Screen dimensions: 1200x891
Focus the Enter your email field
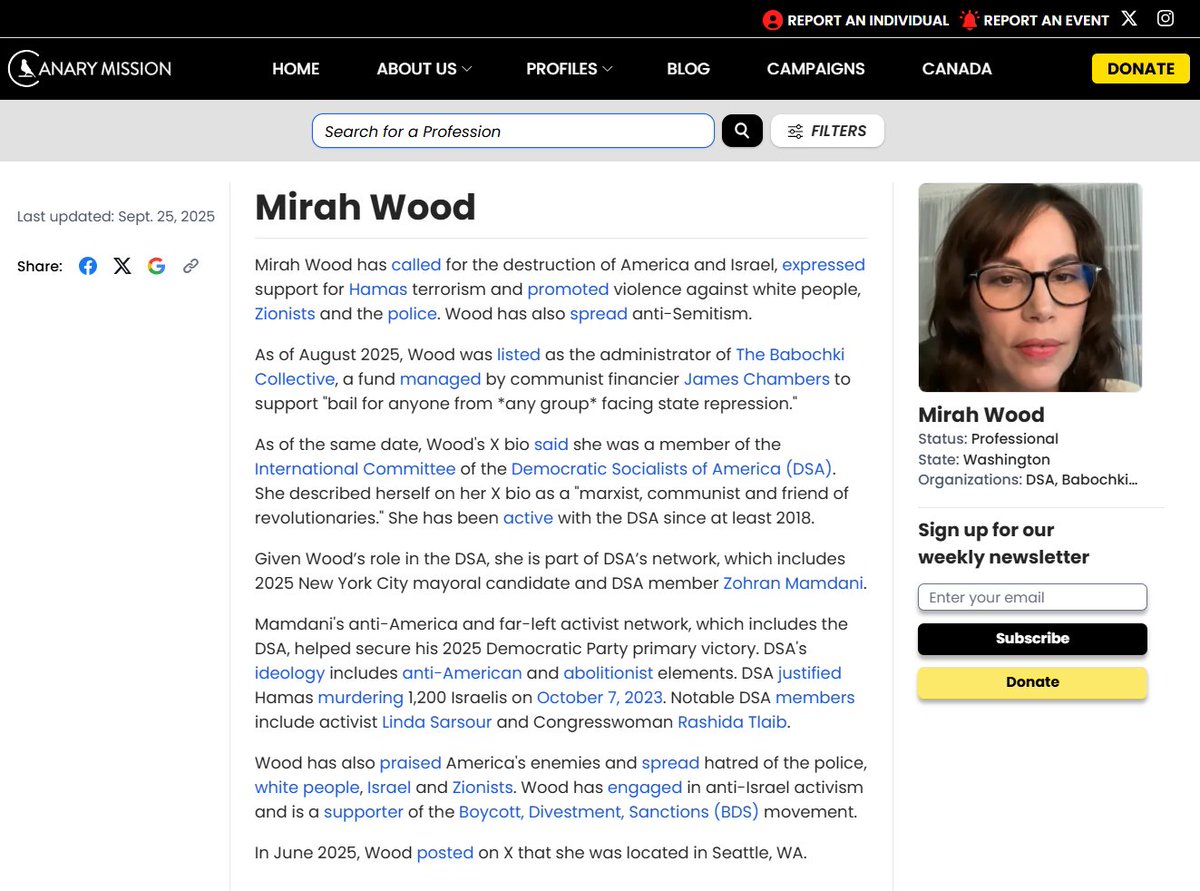pos(1032,597)
